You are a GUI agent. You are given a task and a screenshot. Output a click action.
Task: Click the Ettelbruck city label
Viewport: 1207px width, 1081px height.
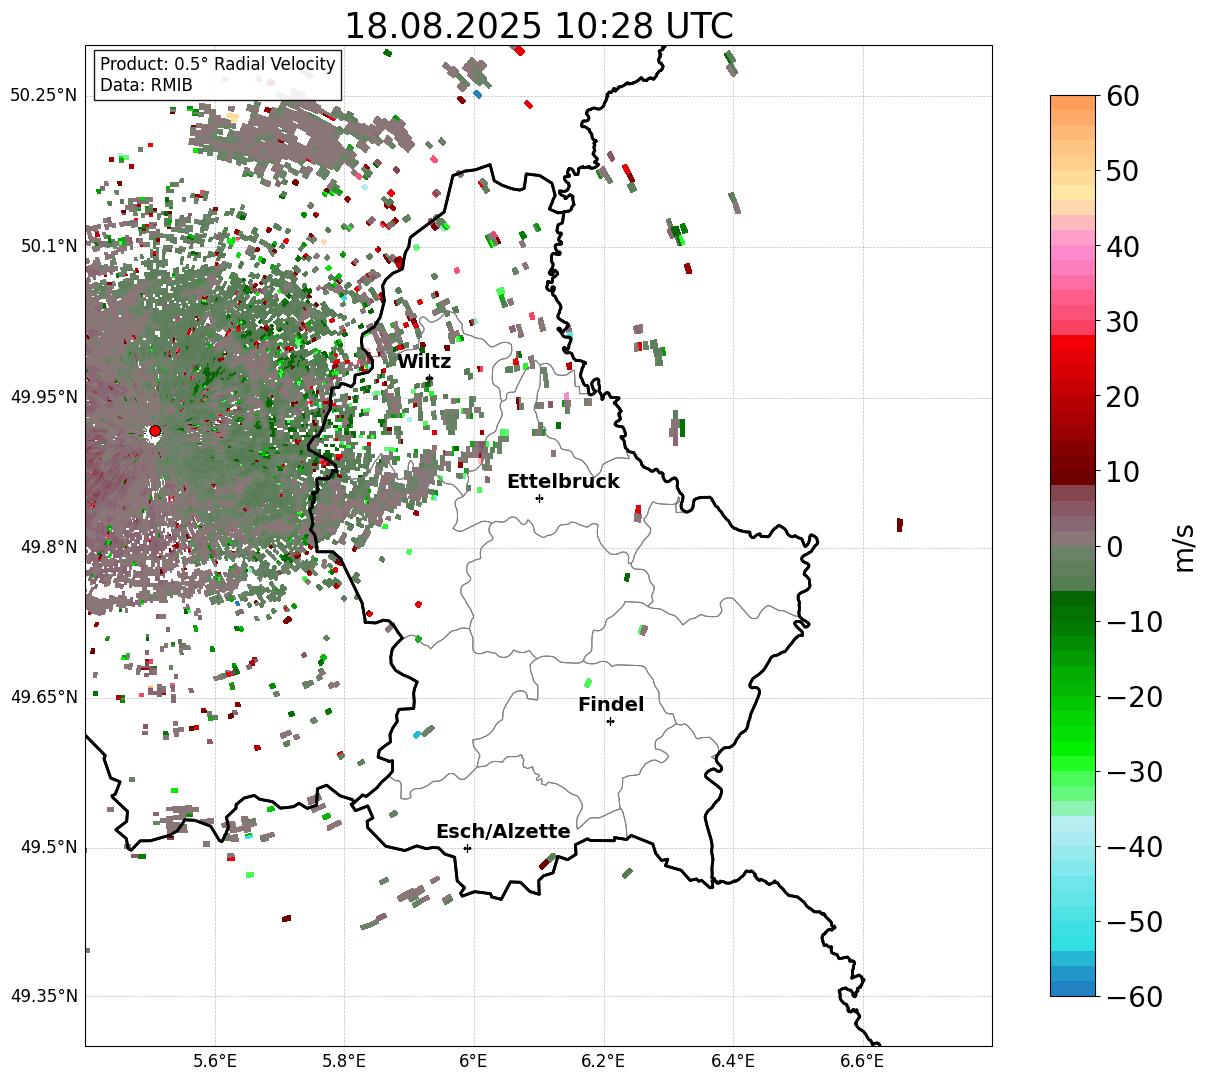pos(563,481)
